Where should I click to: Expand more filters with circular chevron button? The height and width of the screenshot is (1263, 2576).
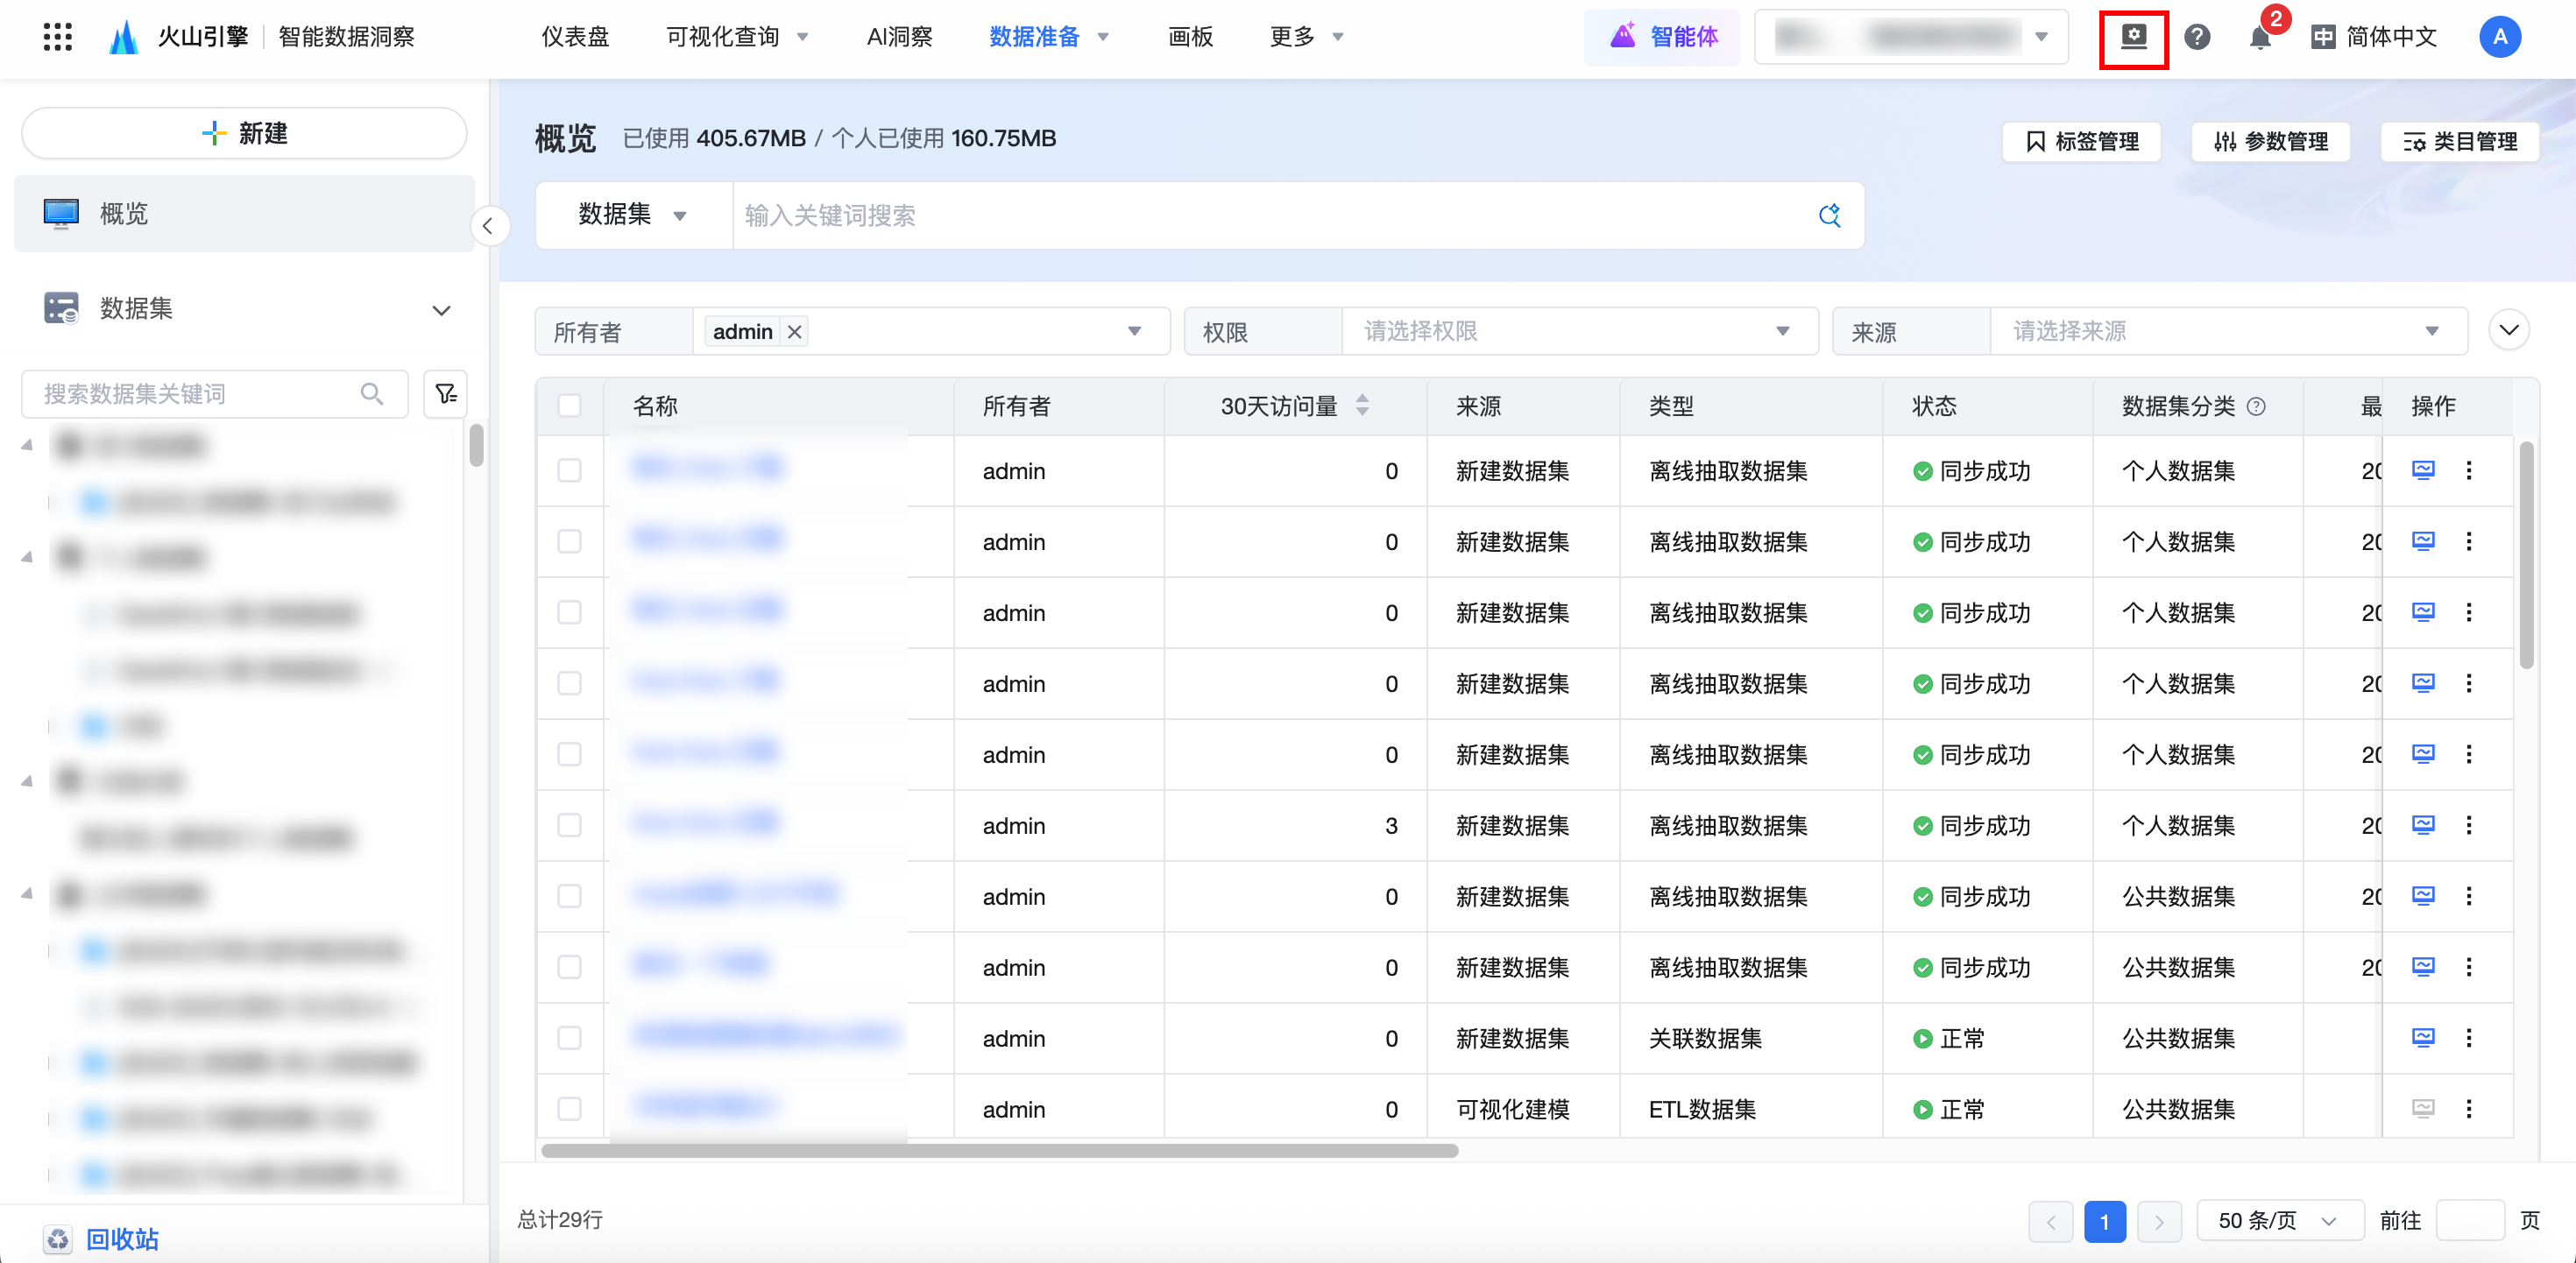tap(2508, 330)
